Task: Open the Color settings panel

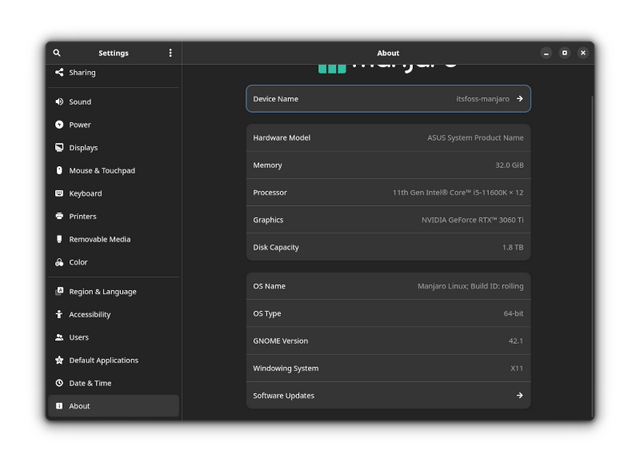Action: pyautogui.click(x=113, y=262)
